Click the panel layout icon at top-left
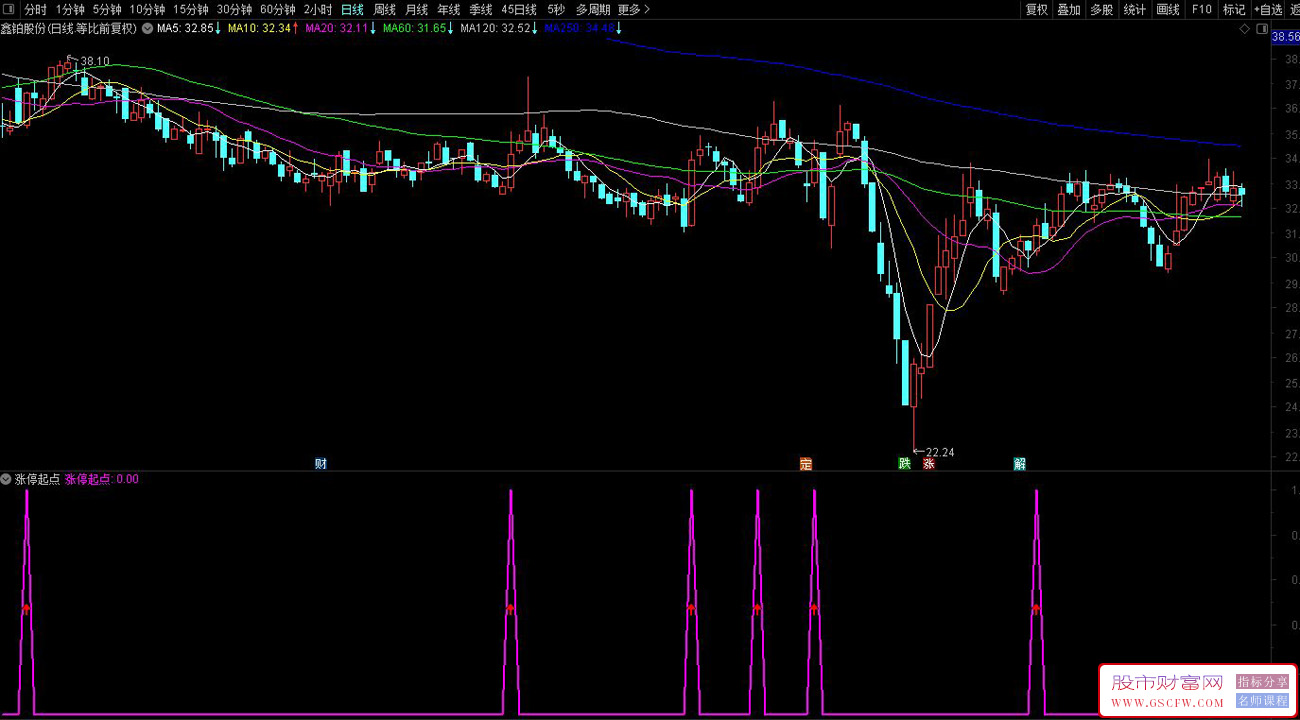The width and height of the screenshot is (1300, 720). tap(10, 10)
